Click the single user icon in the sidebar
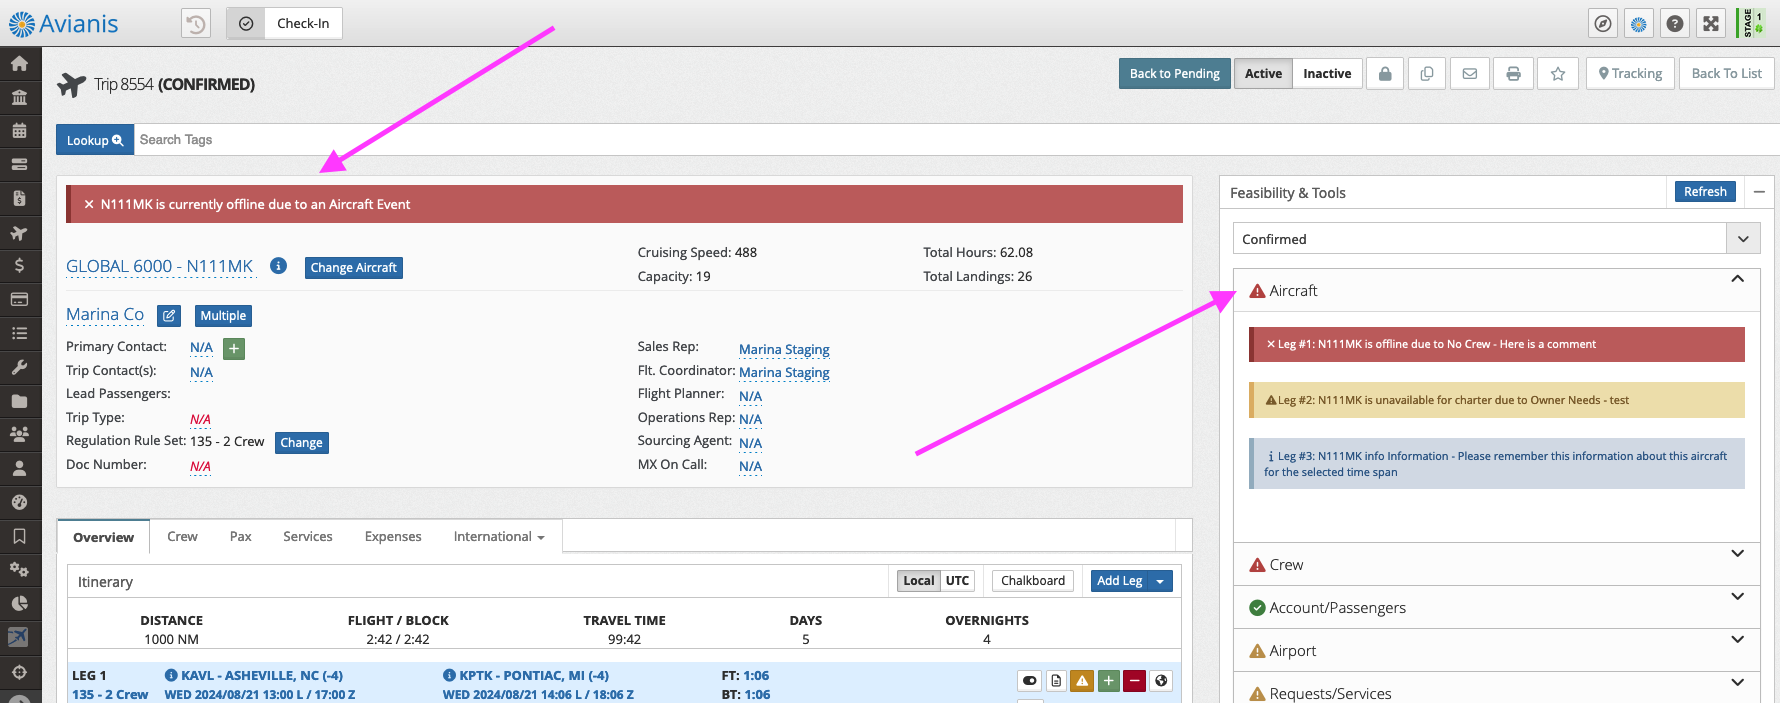The width and height of the screenshot is (1780, 703). pos(19,468)
